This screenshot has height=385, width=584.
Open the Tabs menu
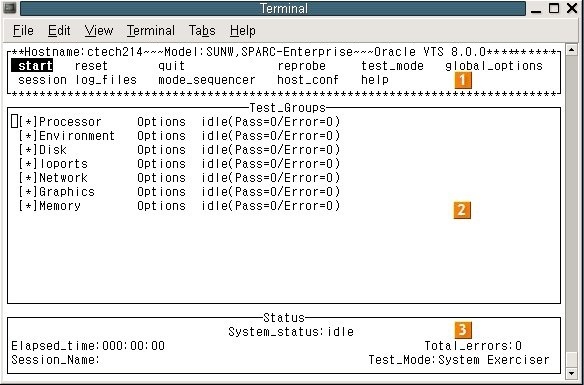[x=202, y=31]
